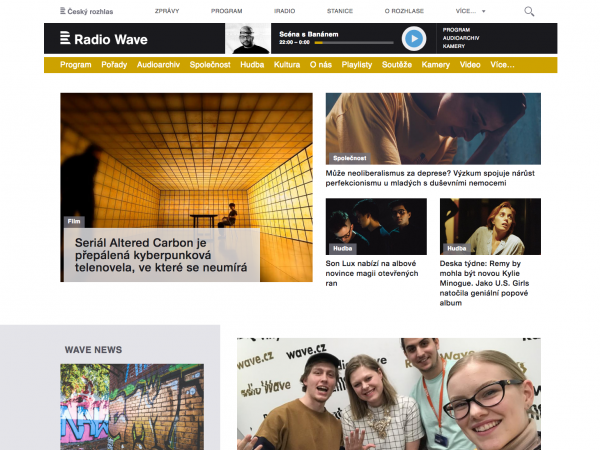Viewport: 600px width, 450px height.
Task: Click the Radio Wave logo
Action: coord(104,39)
